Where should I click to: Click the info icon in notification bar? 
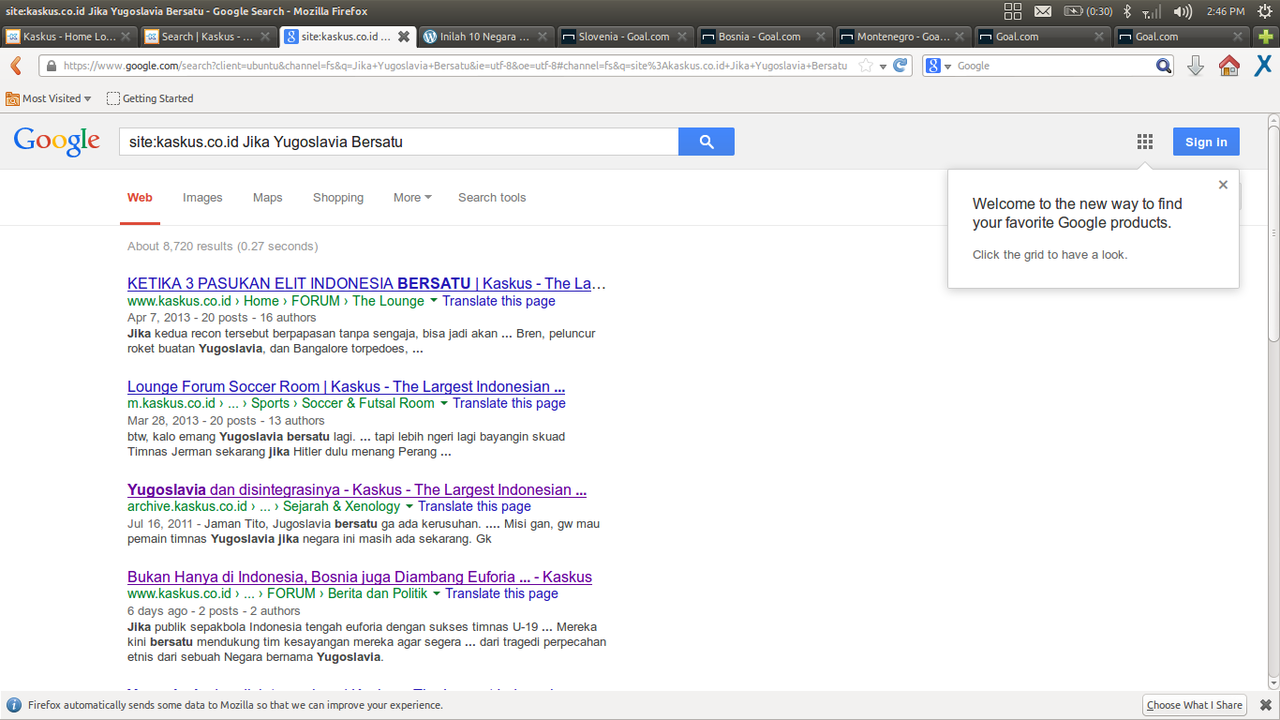[14, 705]
